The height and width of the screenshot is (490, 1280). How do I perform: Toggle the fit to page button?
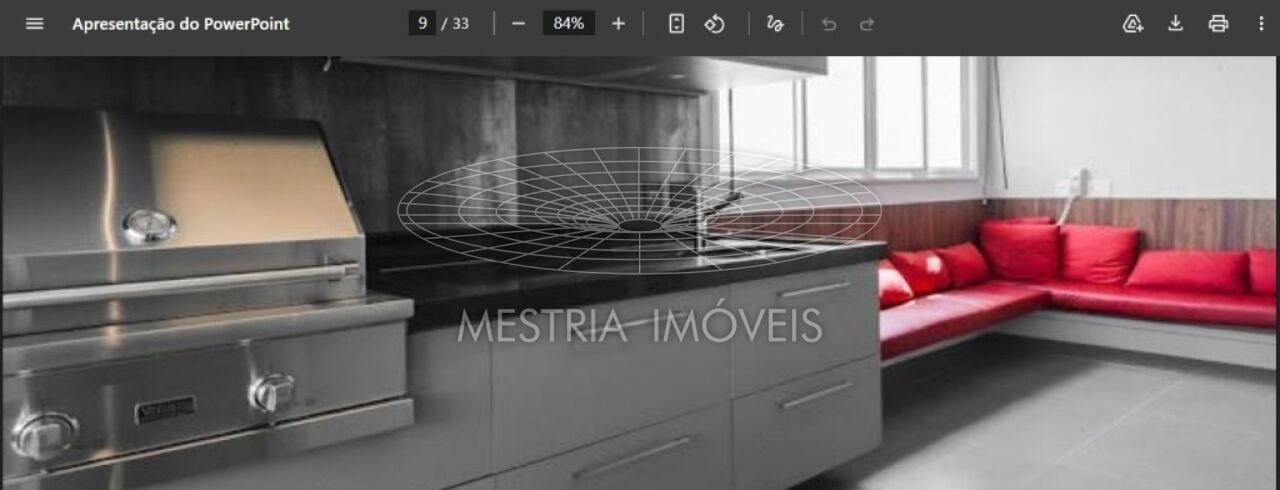(676, 23)
